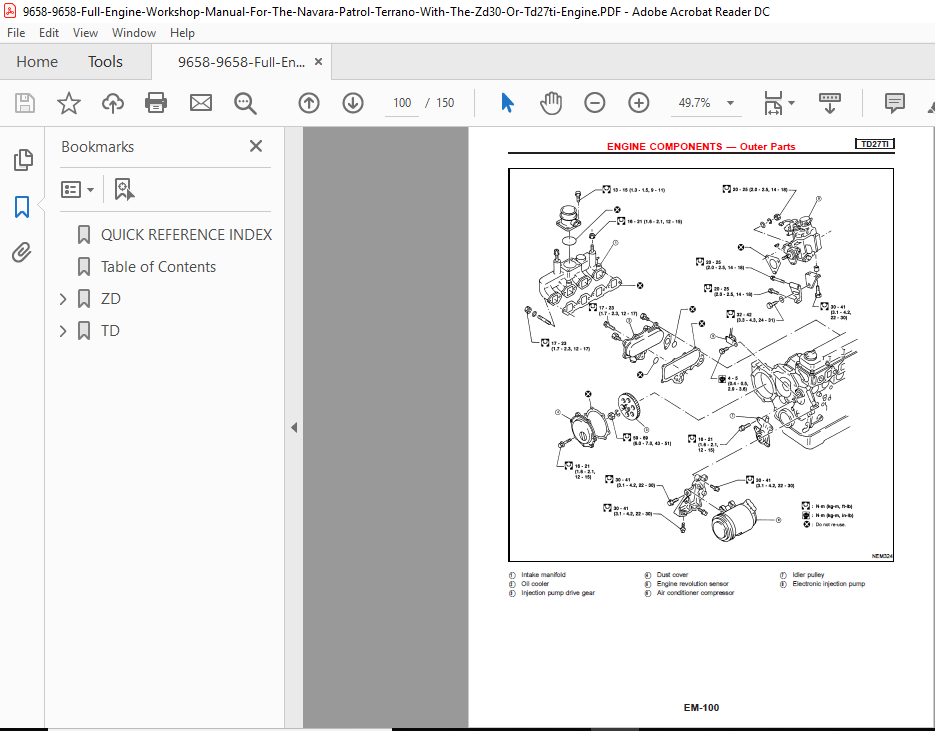Click the TD27Ti label box
935x731 pixels.
874,144
